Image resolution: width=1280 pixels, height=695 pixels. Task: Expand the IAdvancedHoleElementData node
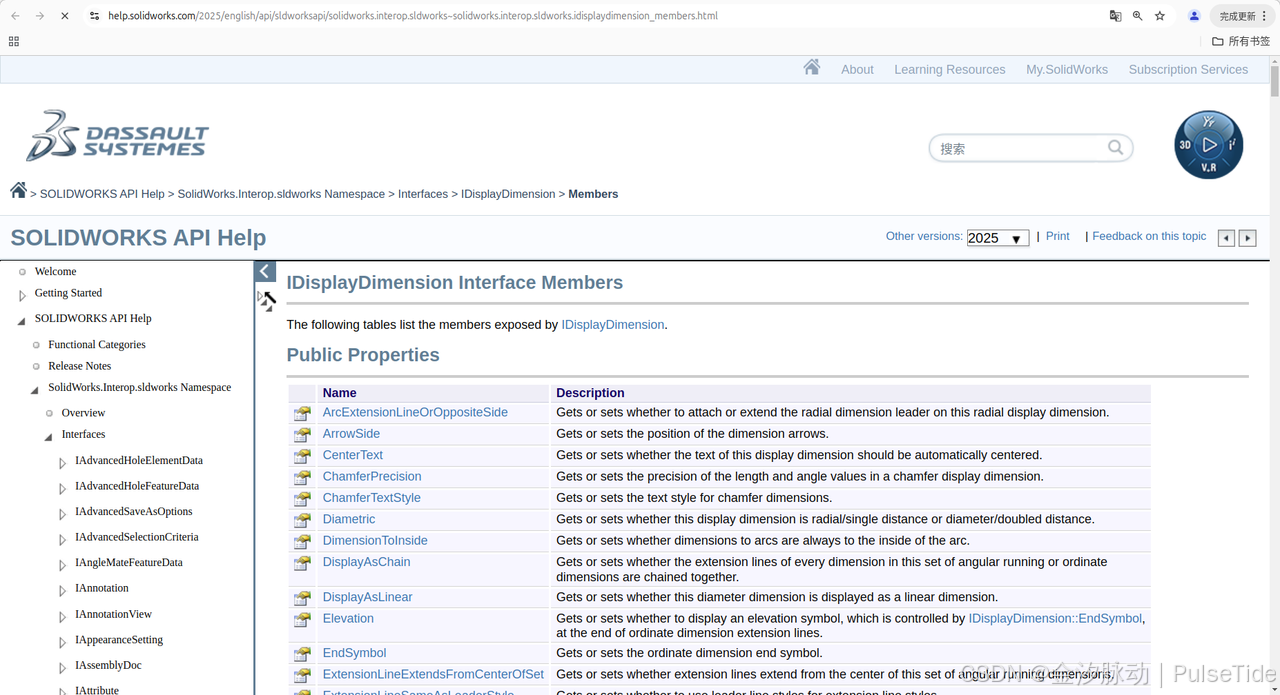tap(63, 463)
